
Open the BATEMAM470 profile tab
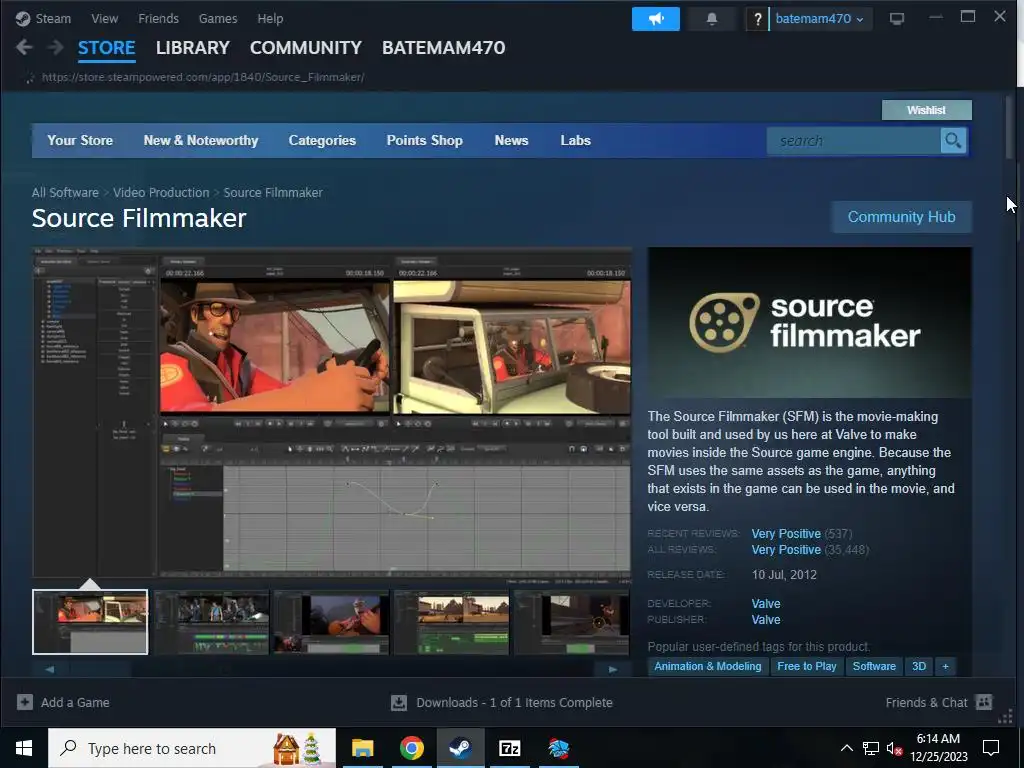click(x=443, y=48)
